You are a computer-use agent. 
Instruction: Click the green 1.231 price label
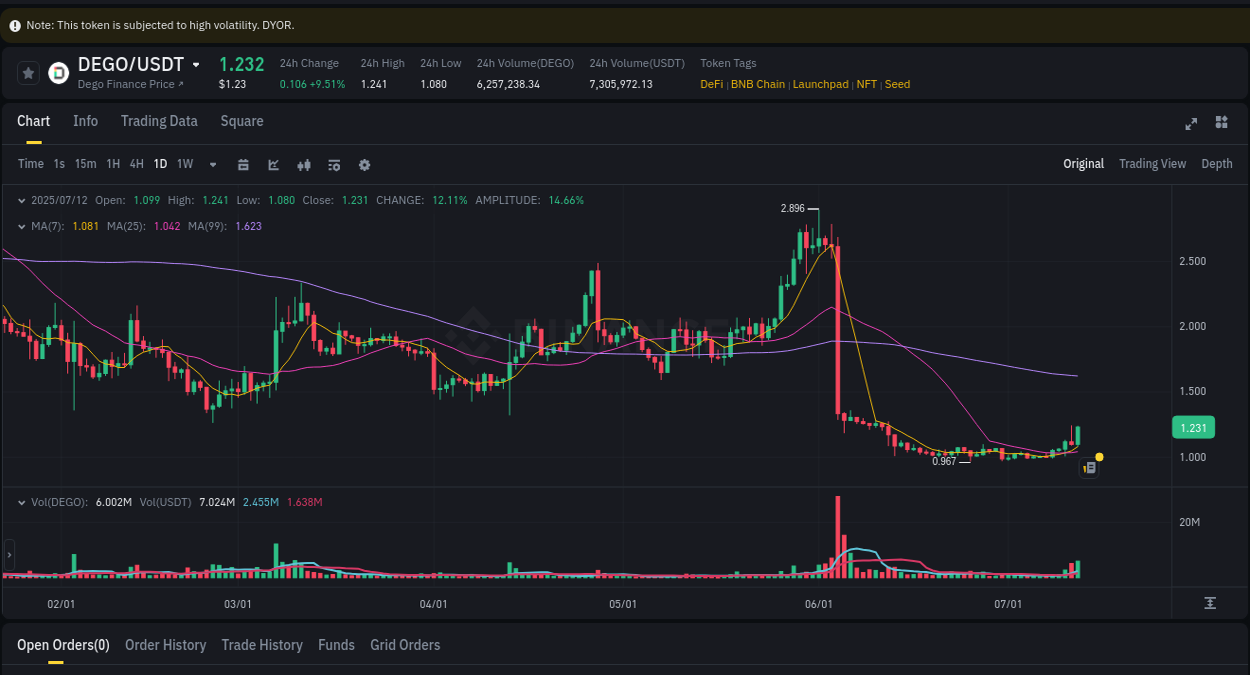pyautogui.click(x=1193, y=427)
